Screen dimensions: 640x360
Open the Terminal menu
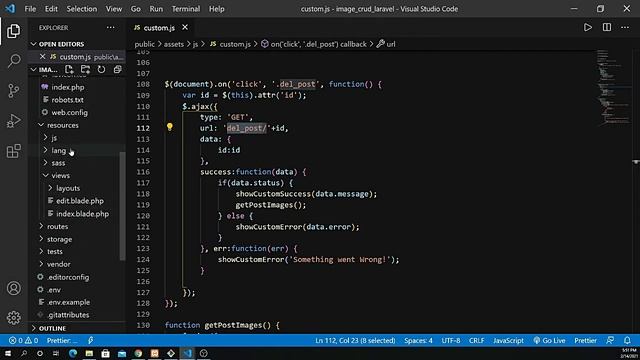point(186,9)
